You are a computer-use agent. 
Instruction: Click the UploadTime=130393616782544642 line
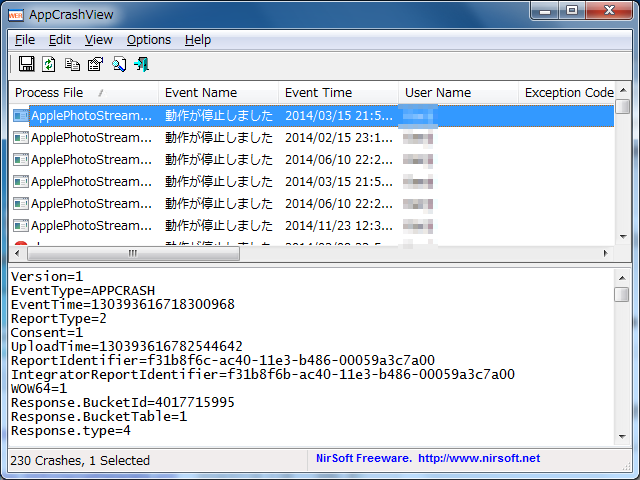pyautogui.click(x=127, y=347)
